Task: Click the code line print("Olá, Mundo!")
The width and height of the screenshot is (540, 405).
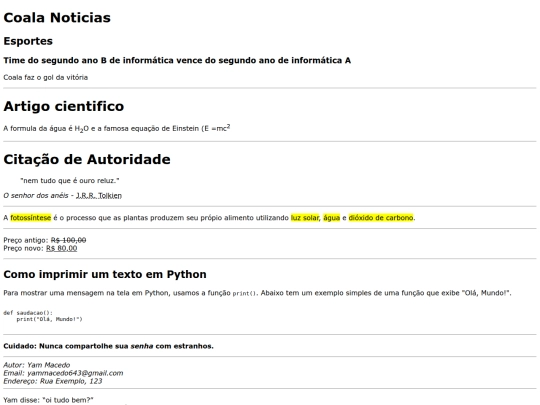Action: click(x=50, y=319)
